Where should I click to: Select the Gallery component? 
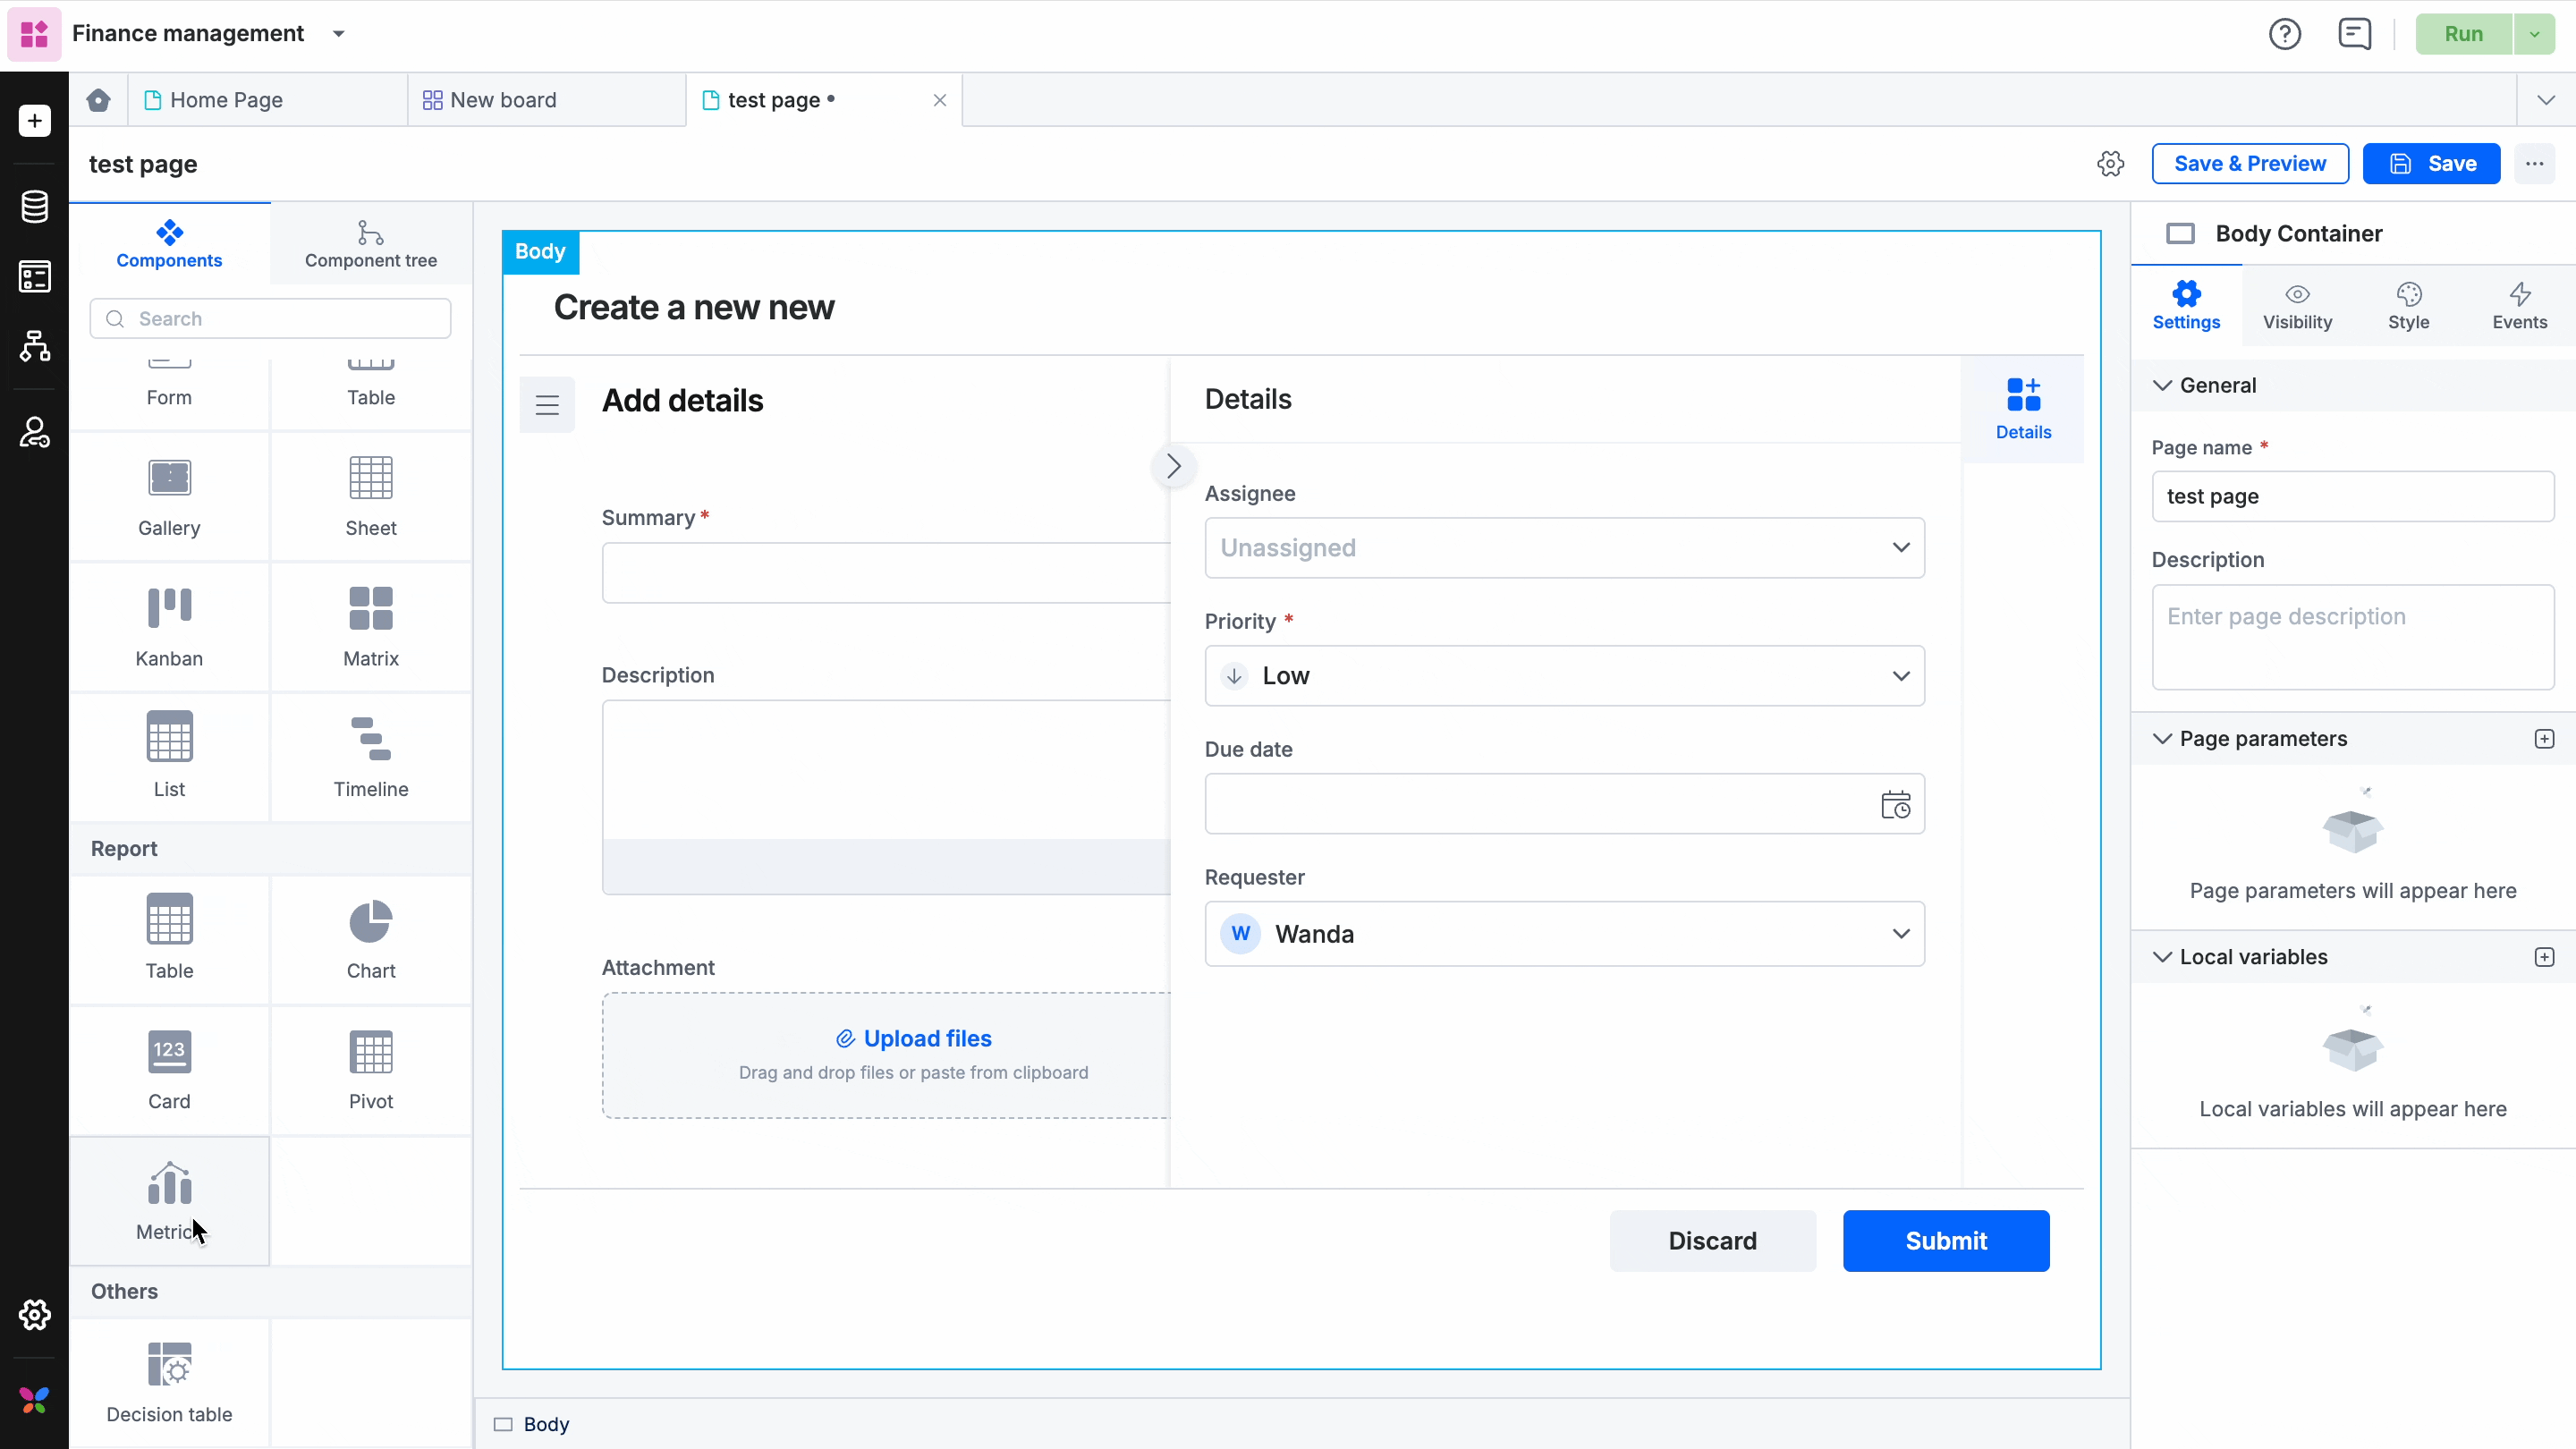(x=169, y=497)
